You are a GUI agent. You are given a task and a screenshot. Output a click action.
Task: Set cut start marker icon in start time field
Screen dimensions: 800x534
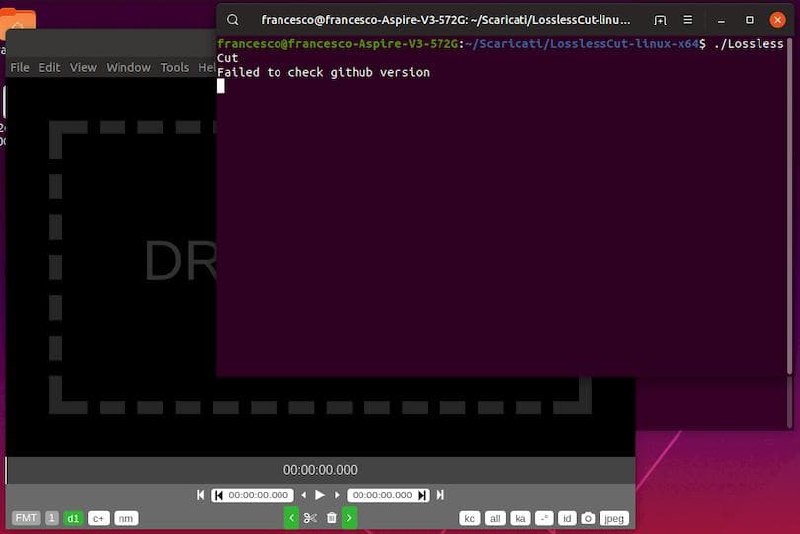[219, 495]
